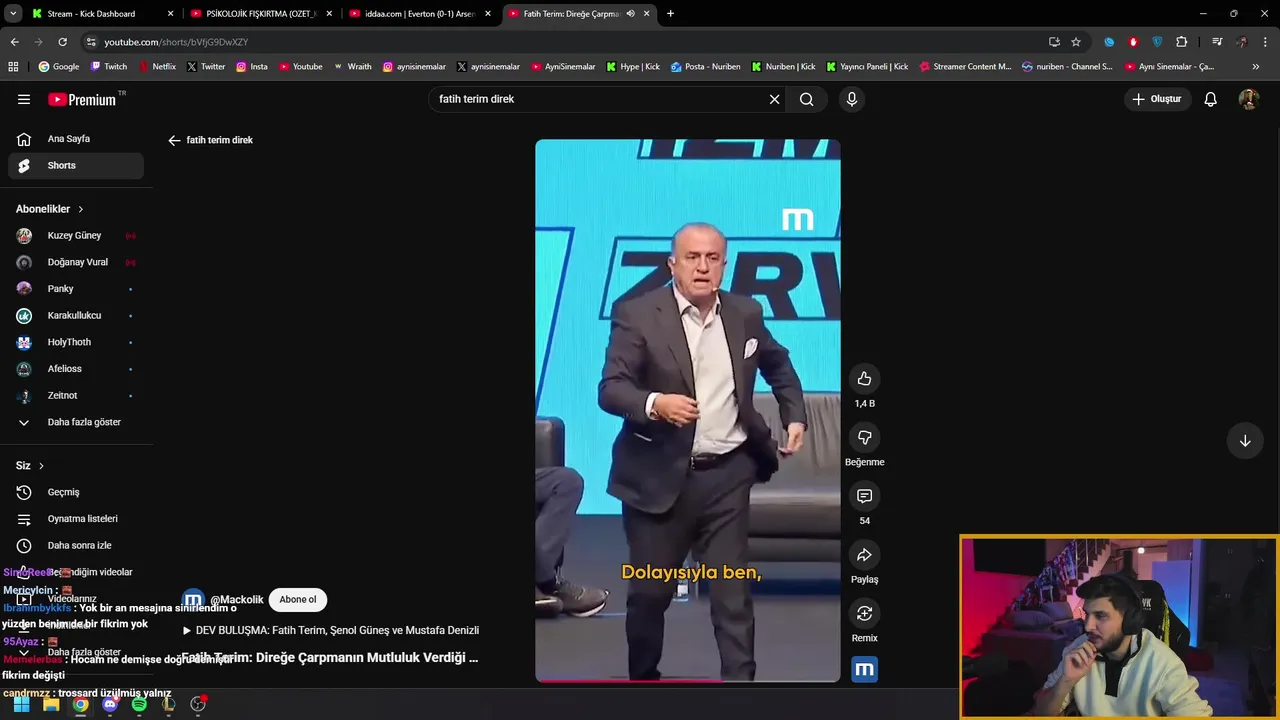Image resolution: width=1280 pixels, height=720 pixels.
Task: Open the DEV BULUŞMA linked video
Action: (x=331, y=631)
